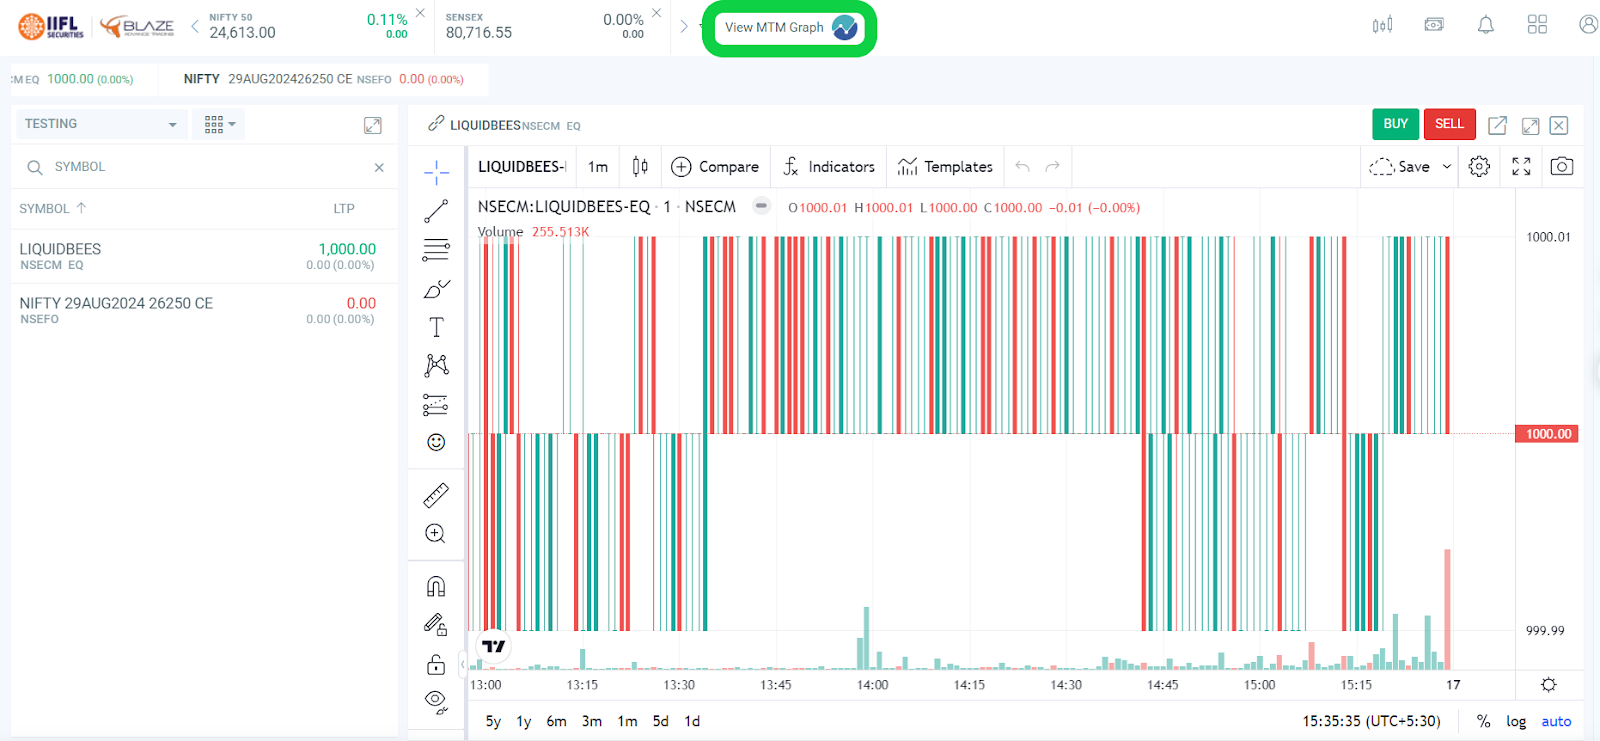Expand the watchlist panel
Image resolution: width=1600 pixels, height=741 pixels.
pyautogui.click(x=372, y=125)
